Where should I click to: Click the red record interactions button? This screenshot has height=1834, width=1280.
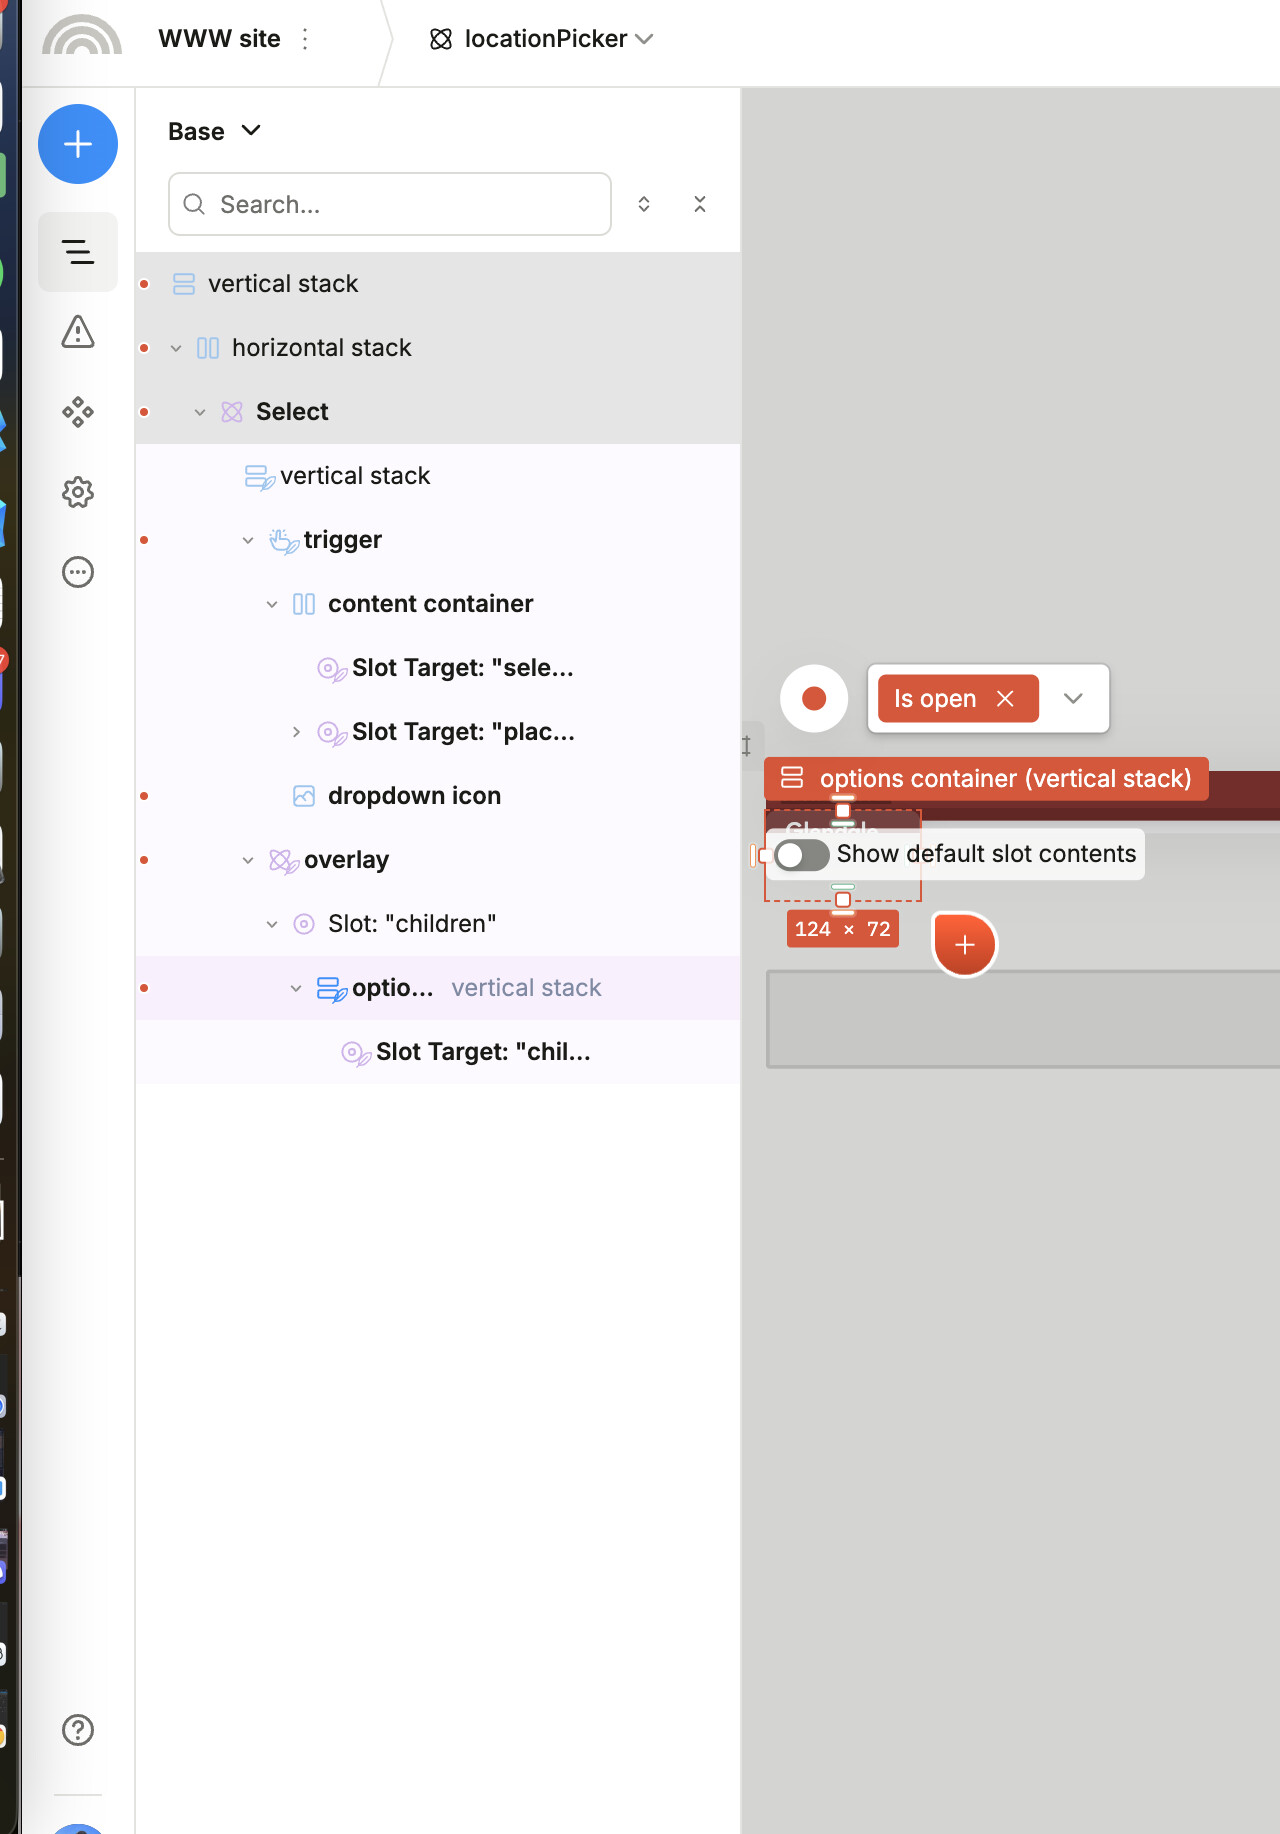814,698
